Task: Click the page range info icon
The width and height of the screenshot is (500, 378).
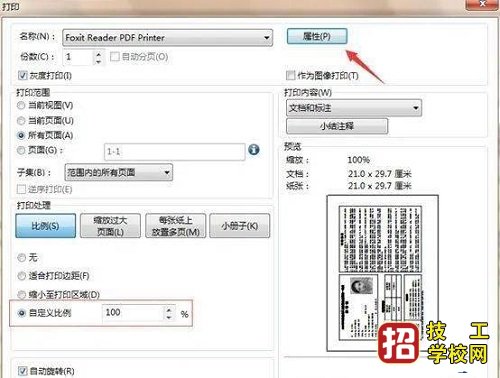Action: 254,150
